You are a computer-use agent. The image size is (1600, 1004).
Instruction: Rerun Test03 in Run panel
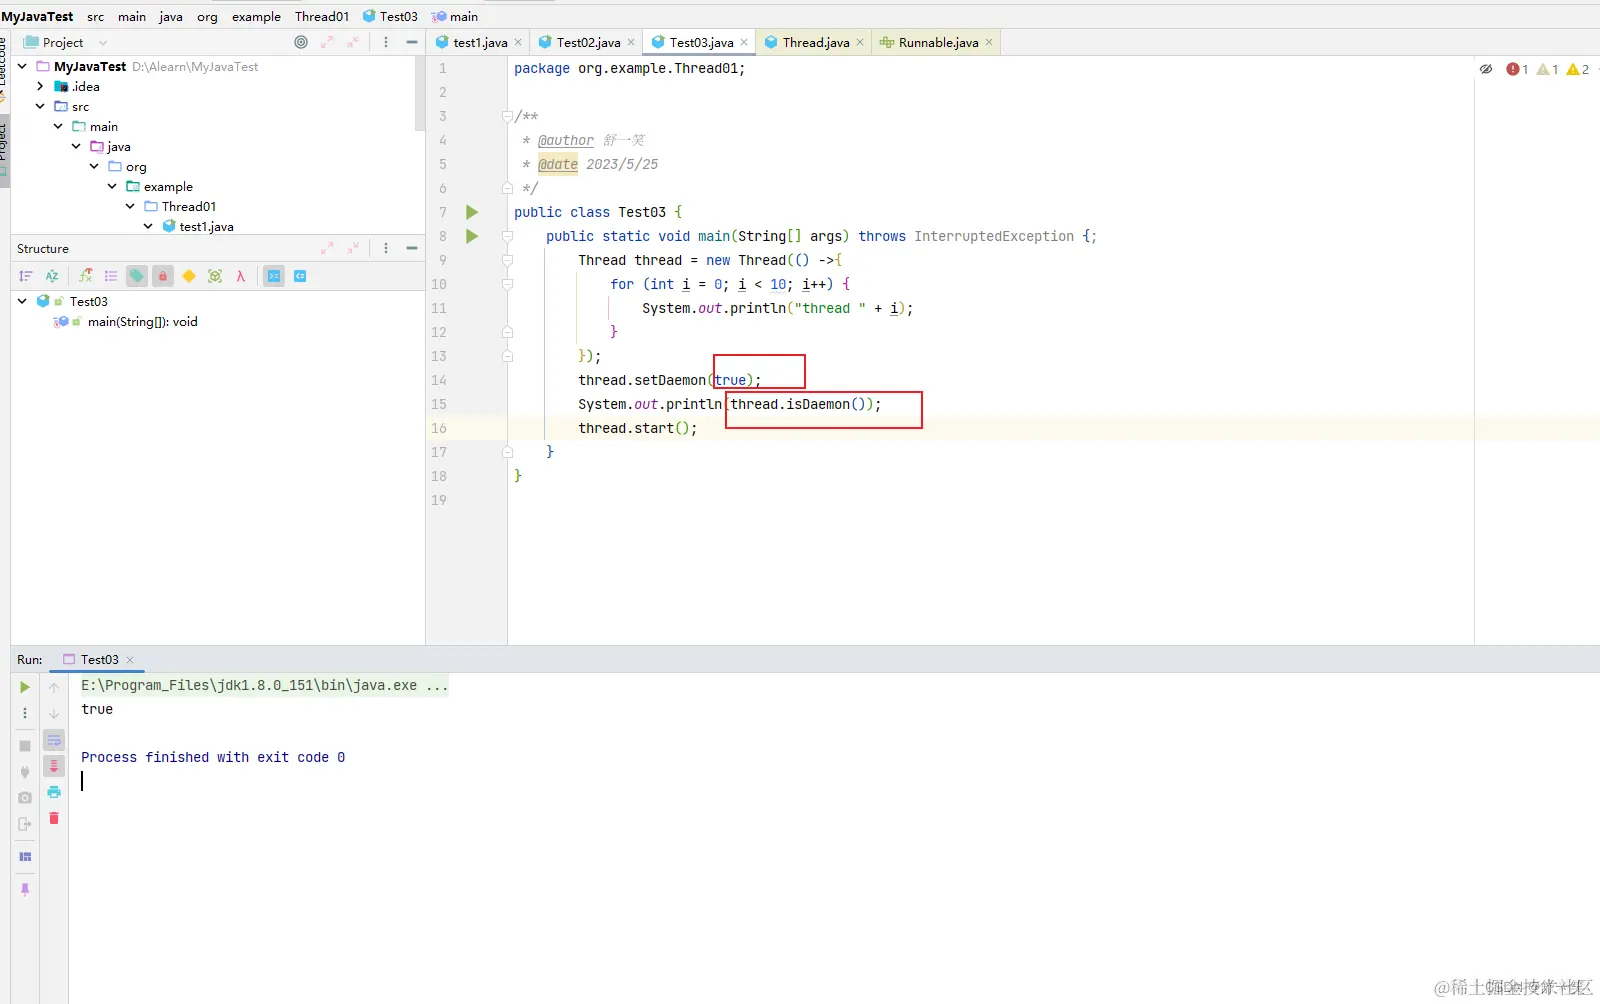25,687
